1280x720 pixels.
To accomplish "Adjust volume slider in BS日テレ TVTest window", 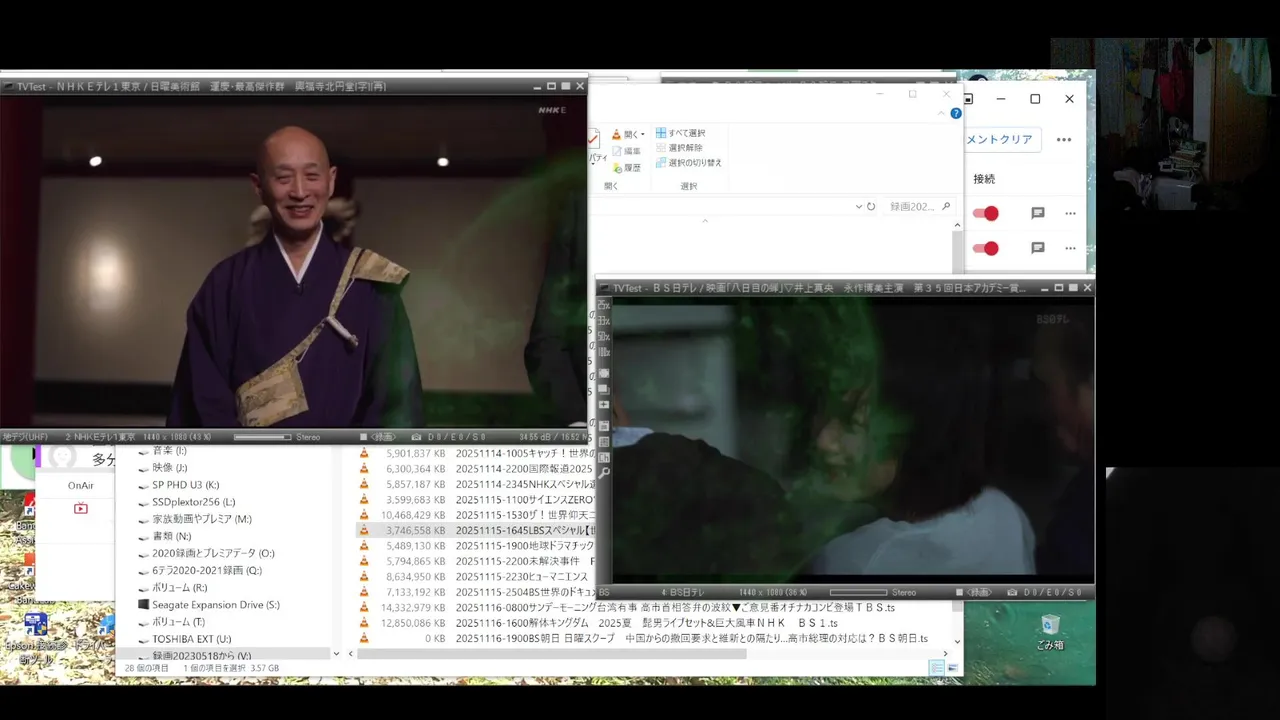I will point(859,592).
